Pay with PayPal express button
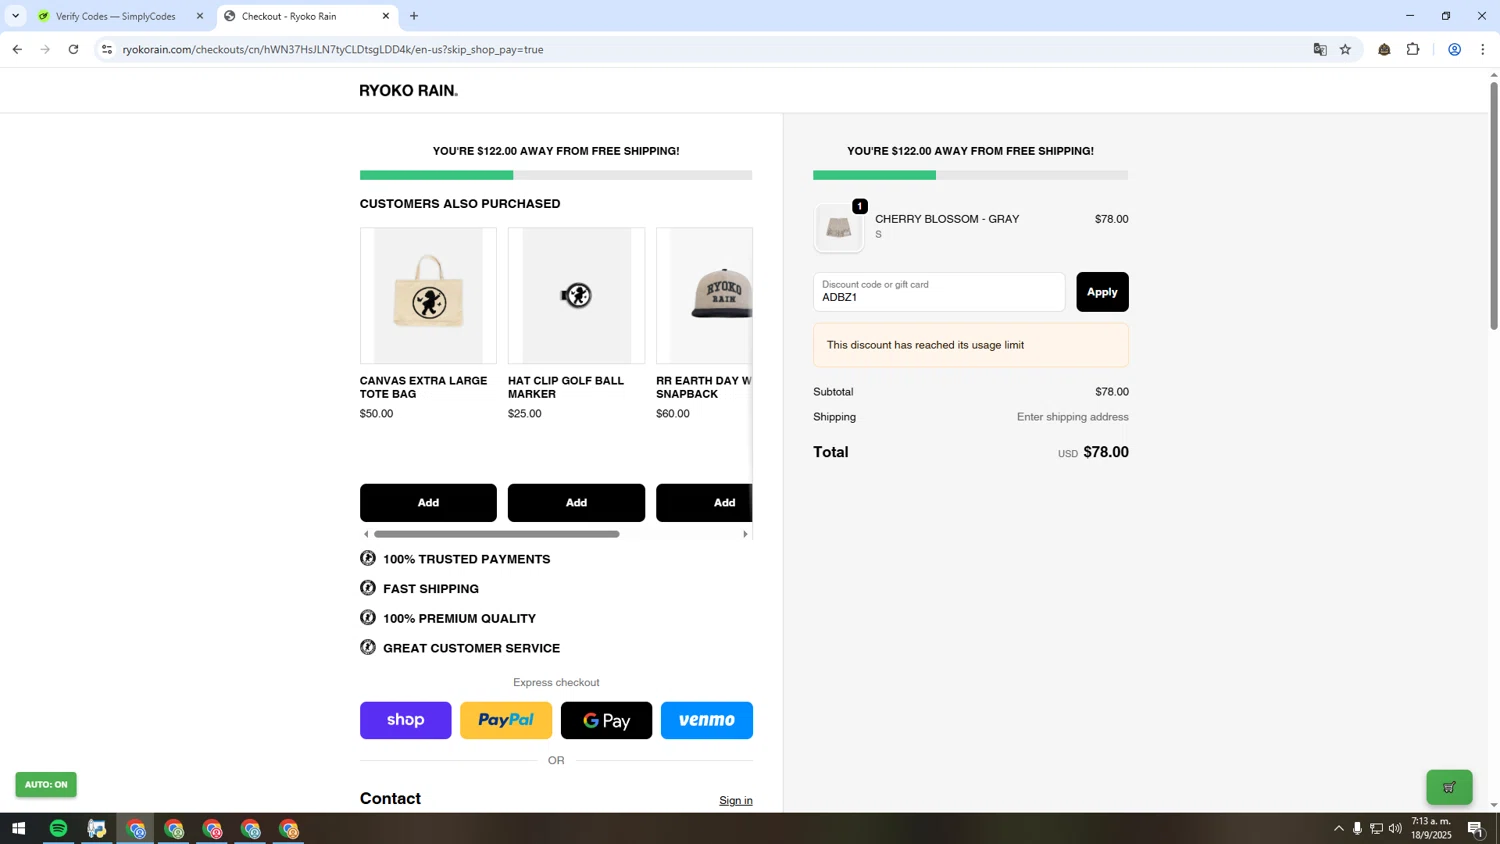 point(506,720)
